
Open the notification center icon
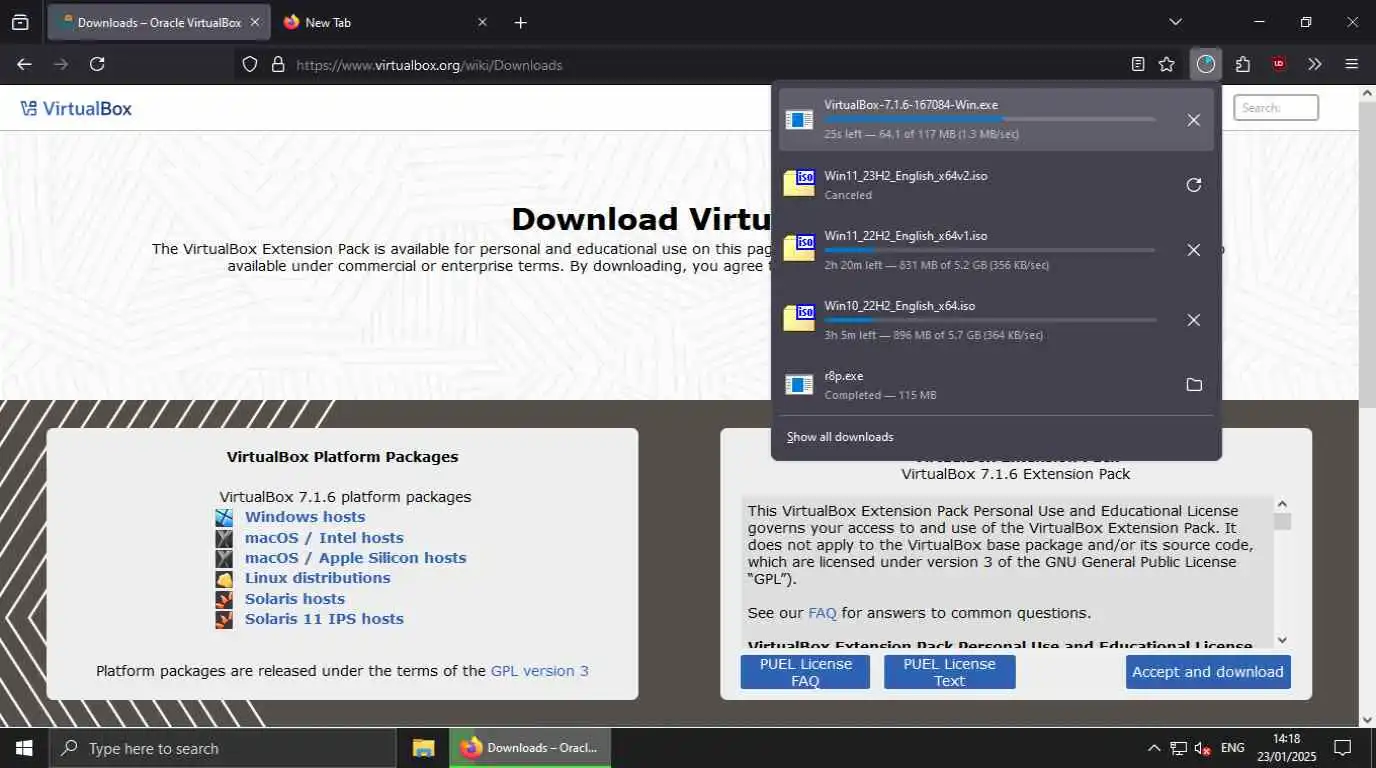tap(1343, 748)
